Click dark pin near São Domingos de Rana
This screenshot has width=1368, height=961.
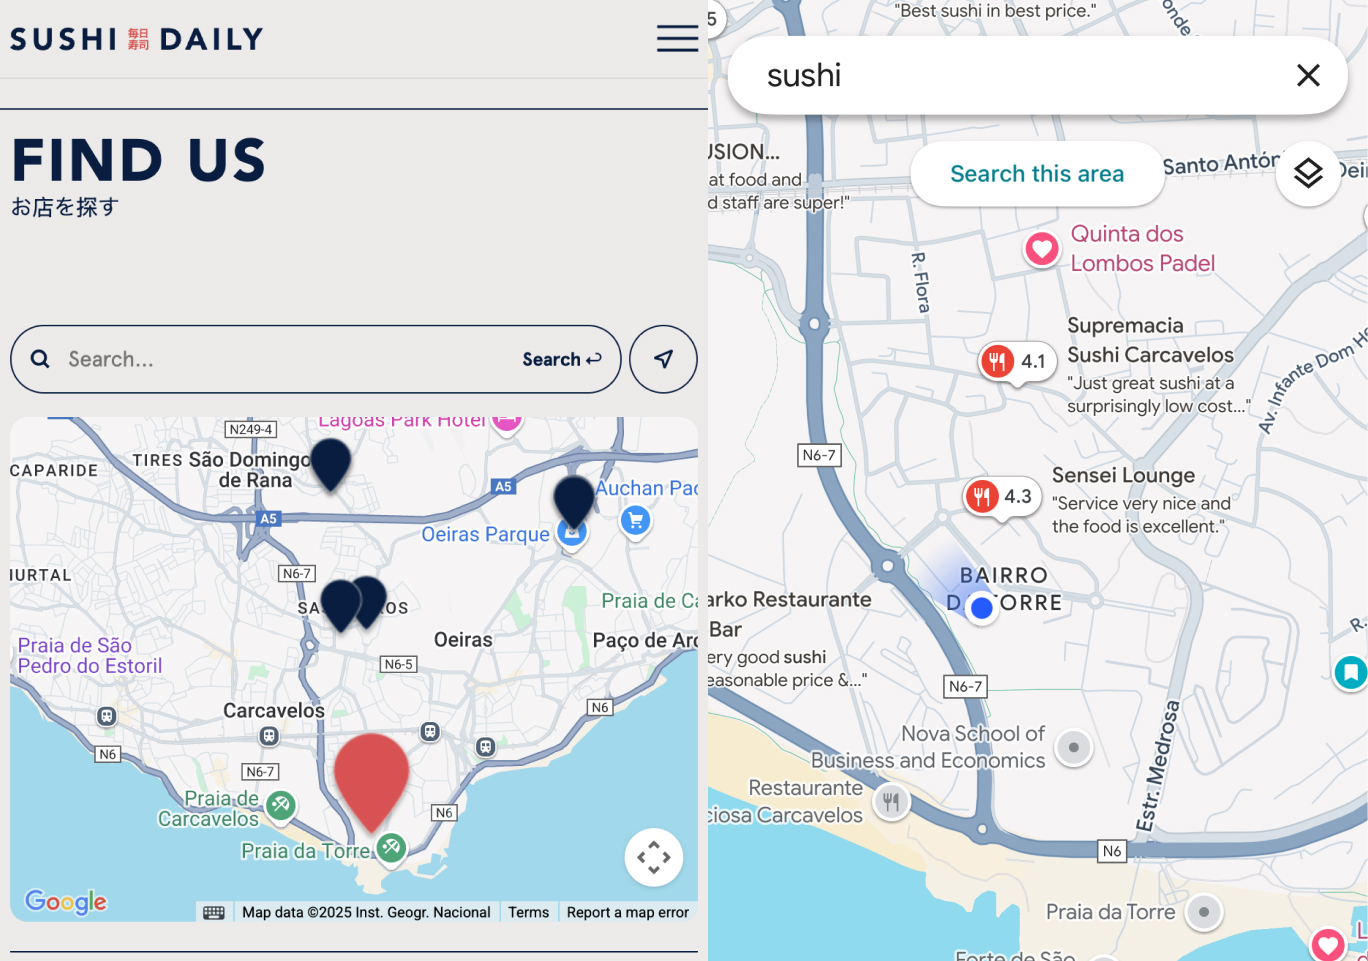(x=330, y=462)
